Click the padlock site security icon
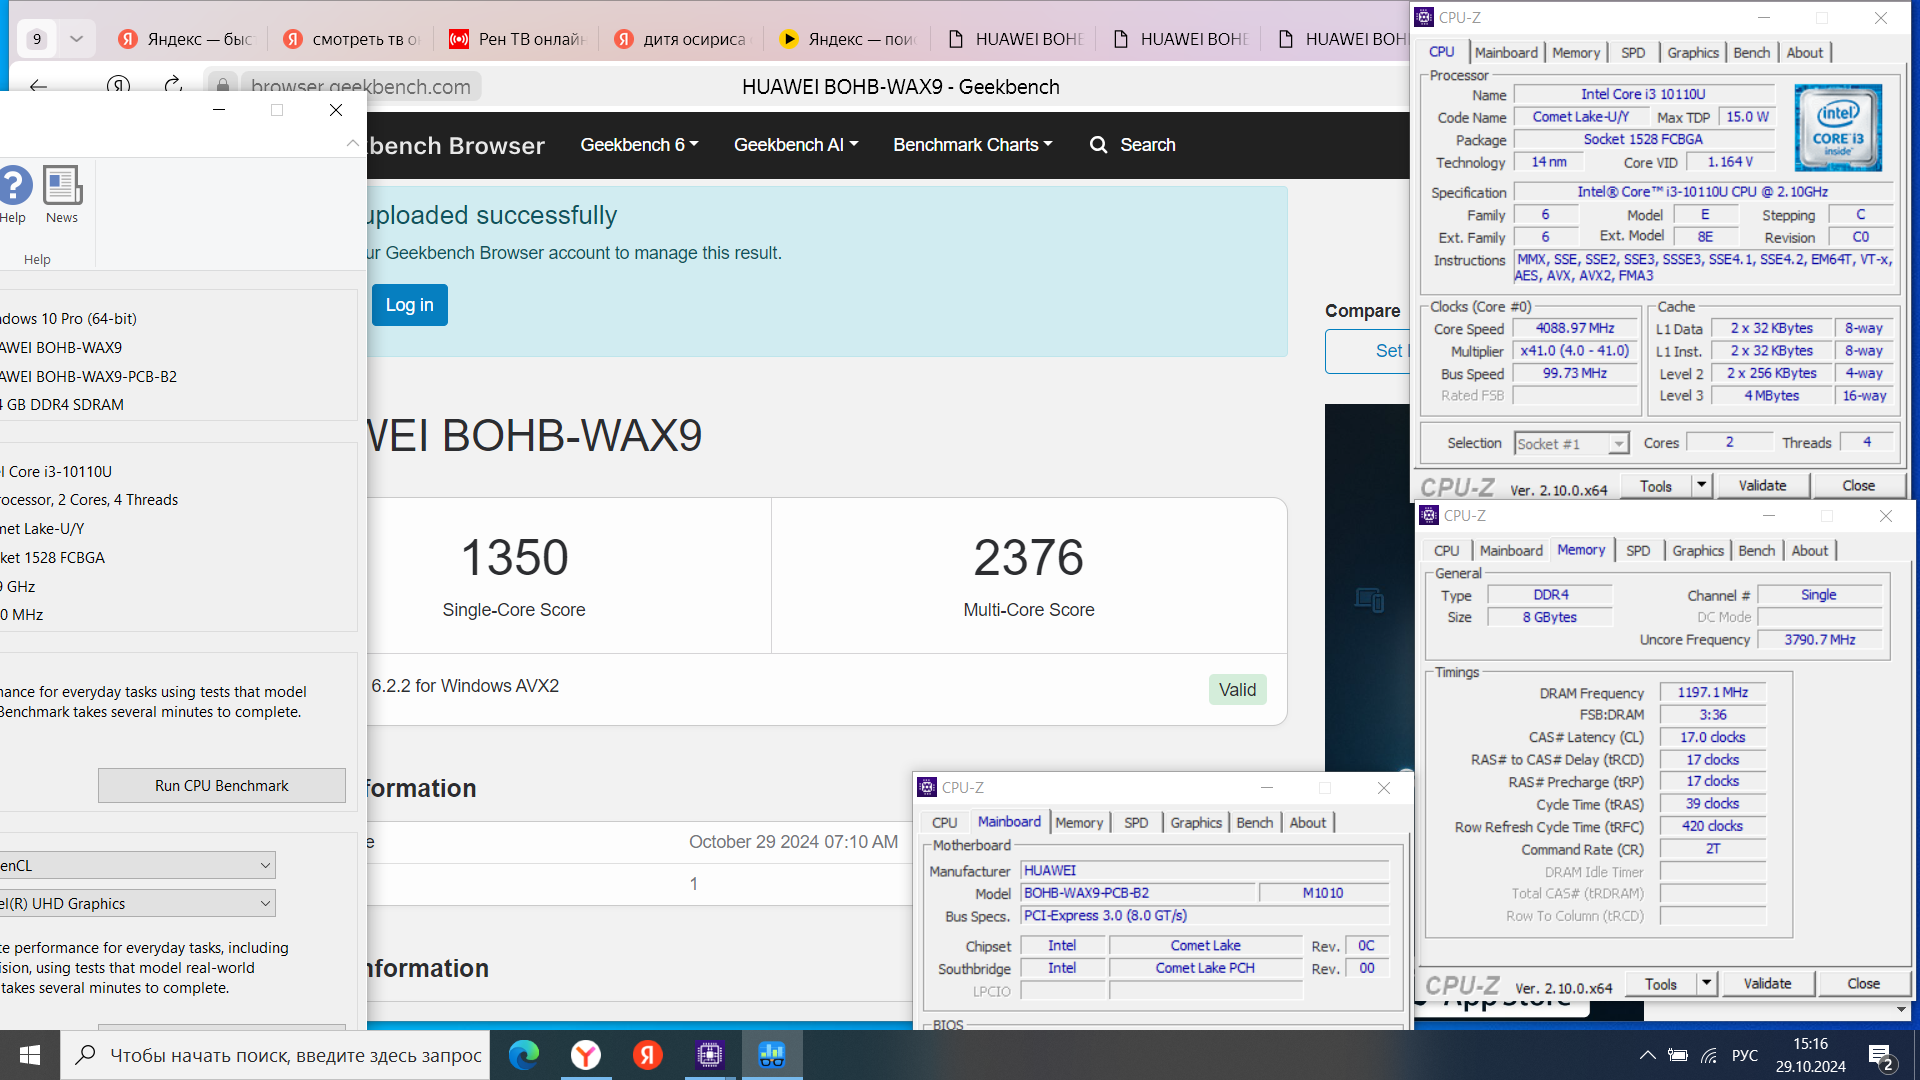The image size is (1920, 1080). pos(222,86)
